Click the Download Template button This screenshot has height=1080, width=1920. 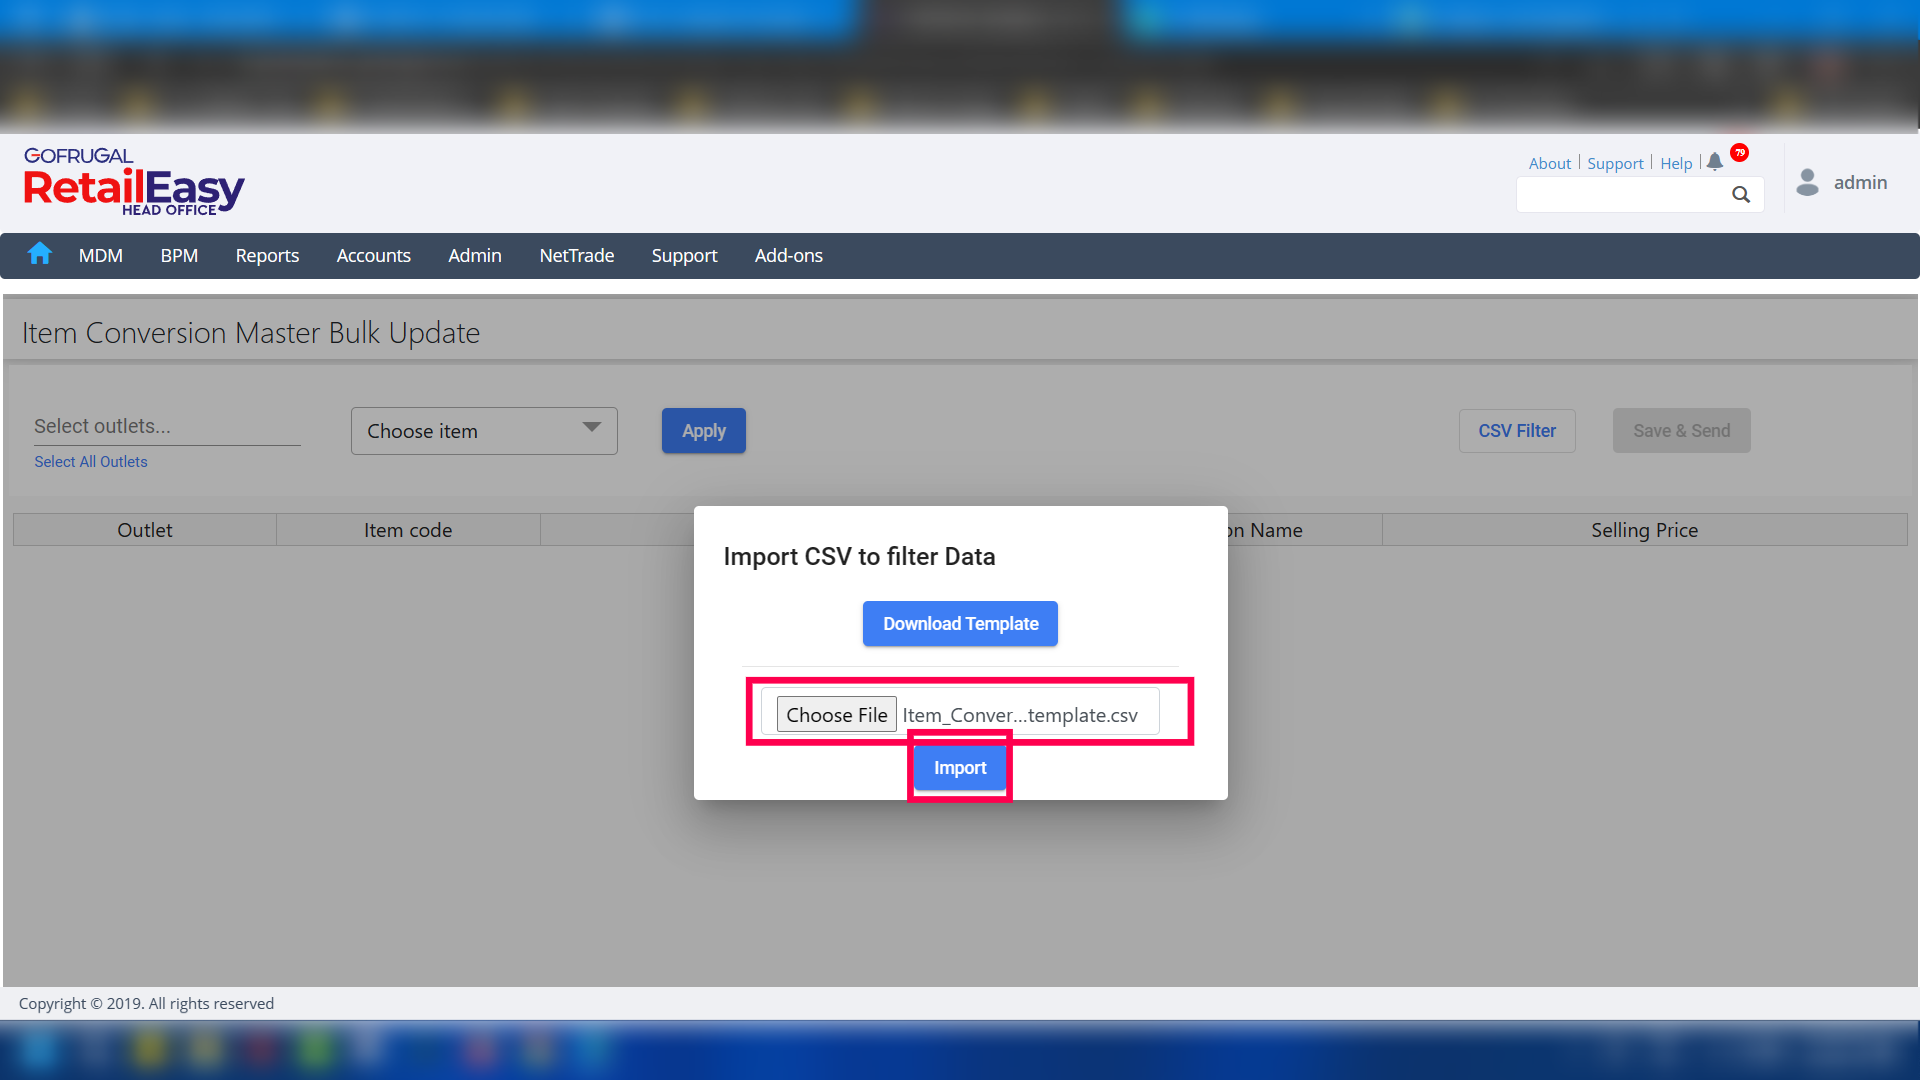click(x=960, y=624)
